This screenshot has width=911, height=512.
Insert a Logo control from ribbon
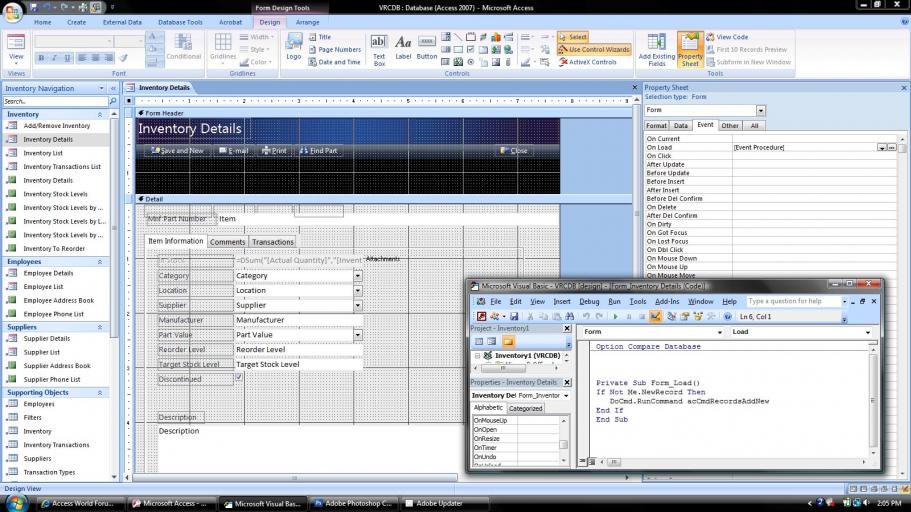(x=294, y=46)
